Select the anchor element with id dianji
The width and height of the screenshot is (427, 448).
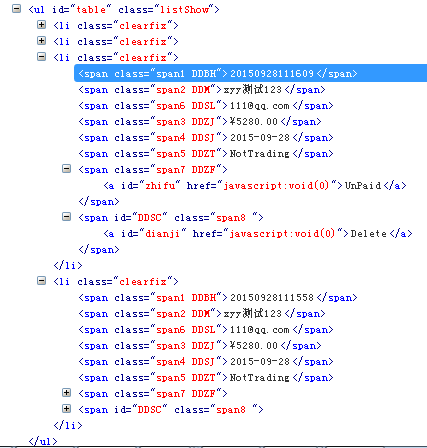click(x=258, y=233)
